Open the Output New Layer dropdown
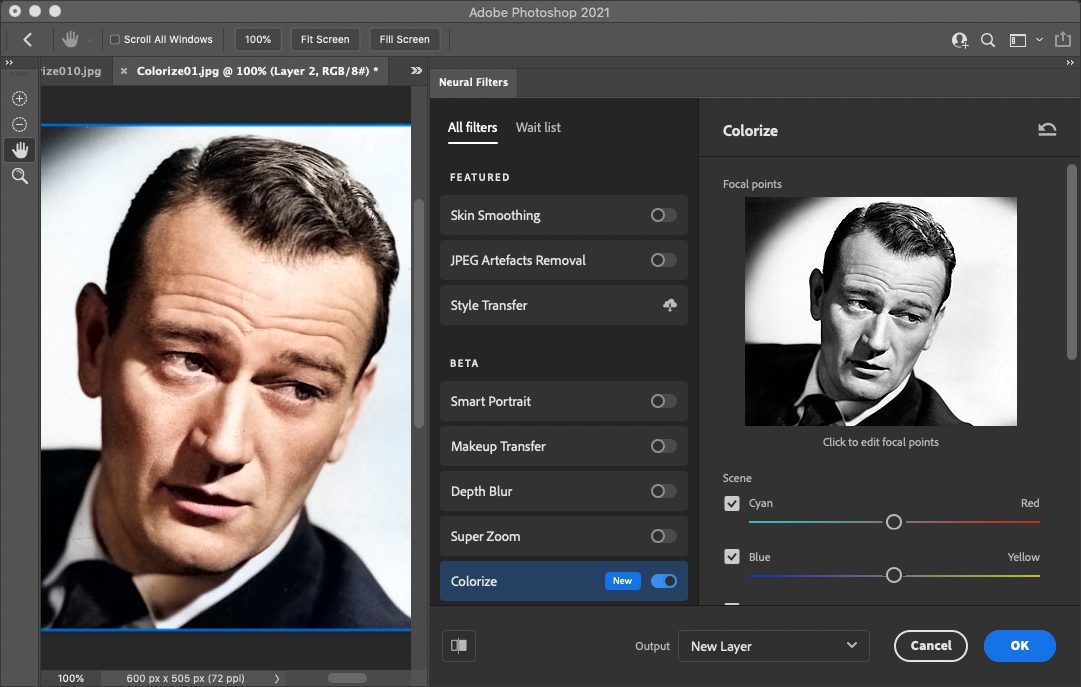 click(773, 646)
